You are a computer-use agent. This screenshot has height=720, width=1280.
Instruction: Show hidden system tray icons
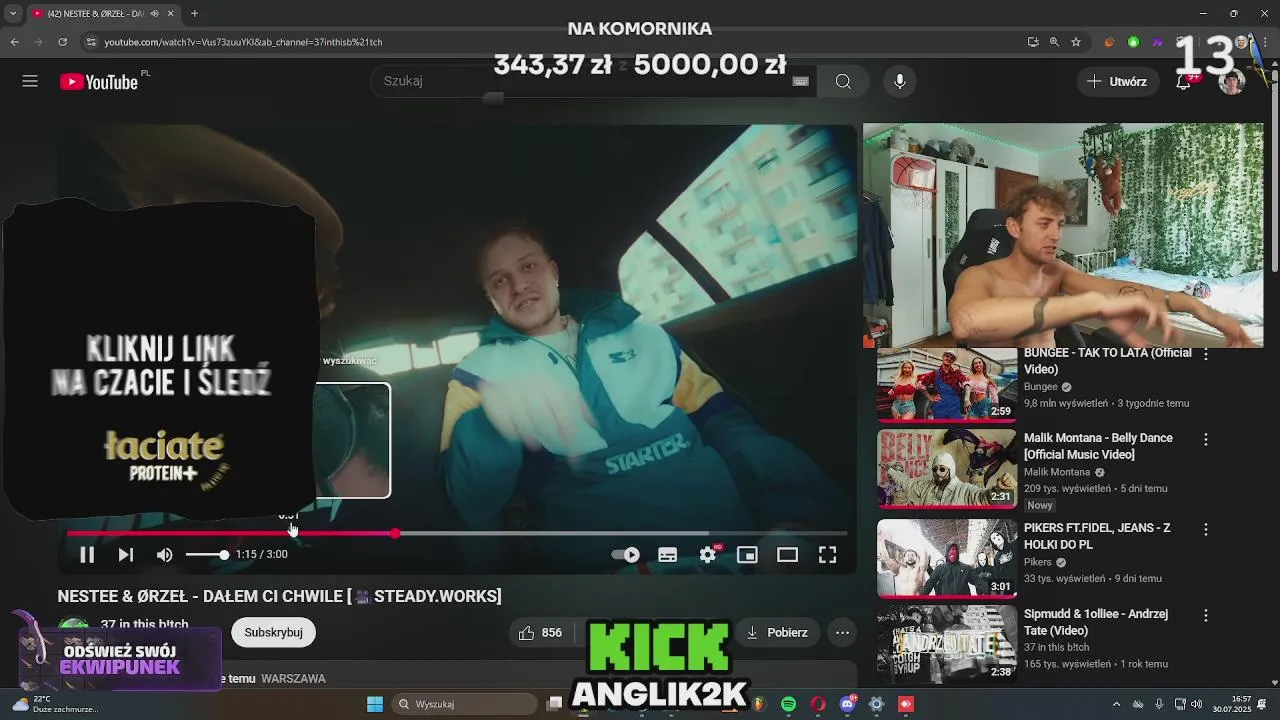click(x=1116, y=704)
